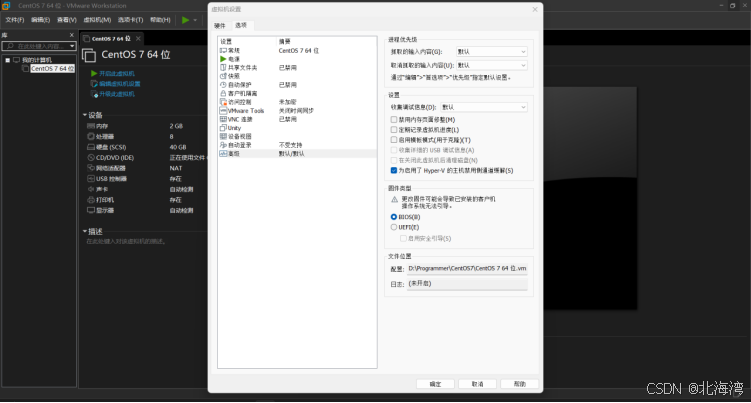The image size is (751, 403).
Task: Click the 硬盘 (SCSI) device icon
Action: (91, 147)
